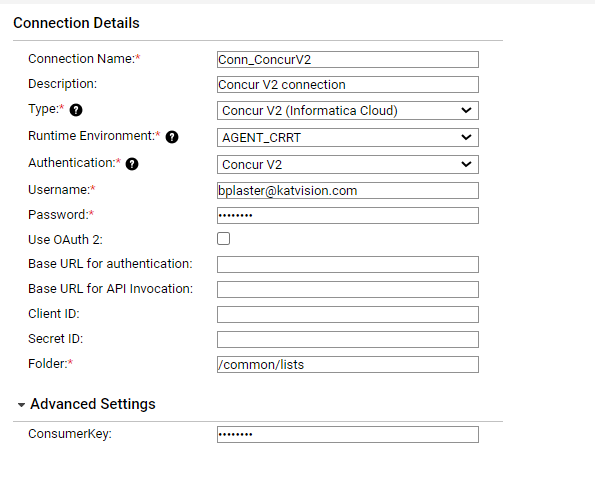Screen dimensions: 595x494
Task: Enable the Use OAuth 2 checkbox
Action: click(x=224, y=239)
